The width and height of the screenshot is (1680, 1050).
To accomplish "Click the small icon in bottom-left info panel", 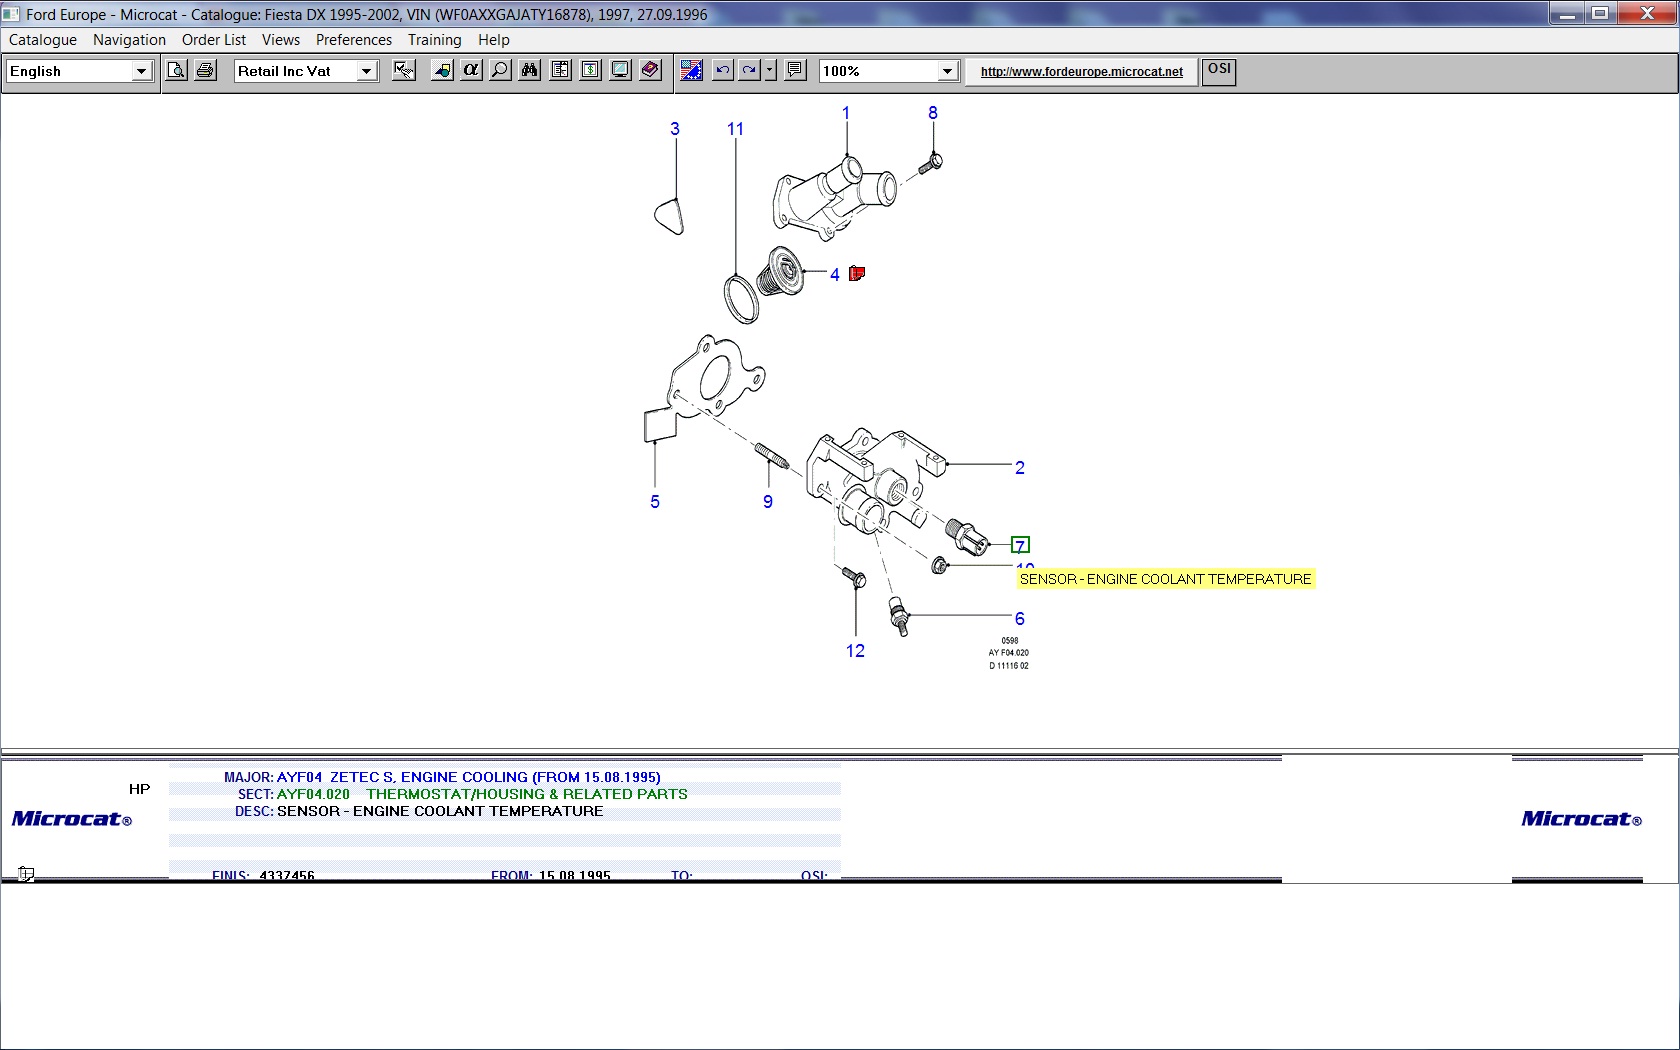I will [26, 874].
